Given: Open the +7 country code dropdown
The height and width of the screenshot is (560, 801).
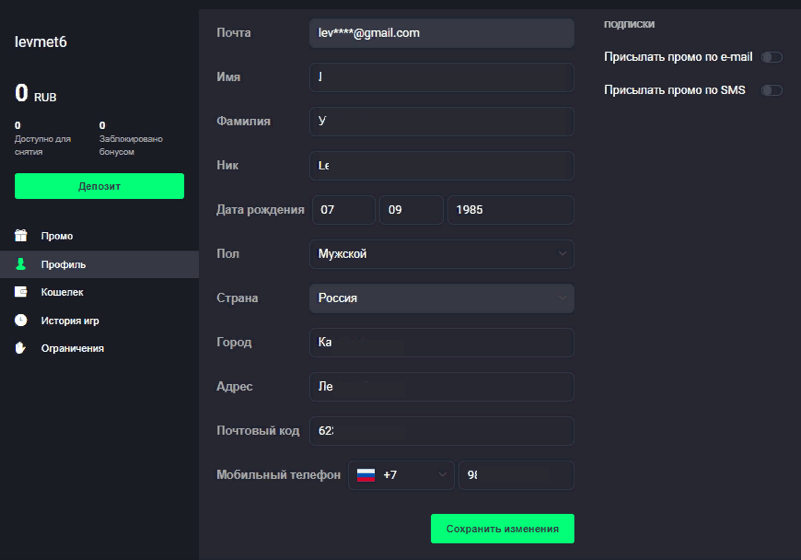Looking at the screenshot, I should point(401,475).
